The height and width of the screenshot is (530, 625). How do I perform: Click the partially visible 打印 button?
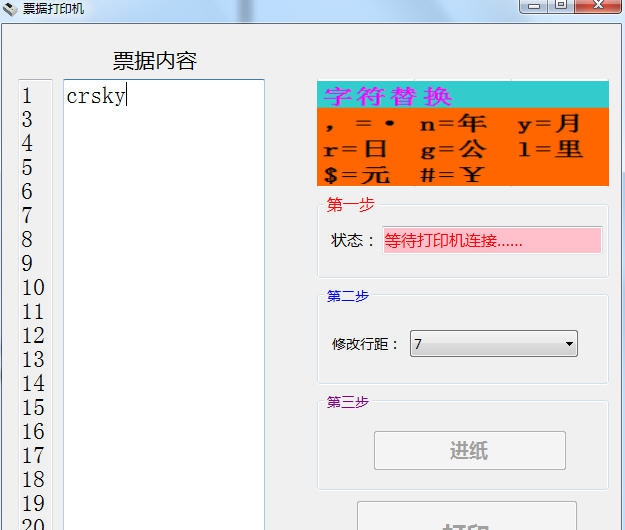(467, 517)
